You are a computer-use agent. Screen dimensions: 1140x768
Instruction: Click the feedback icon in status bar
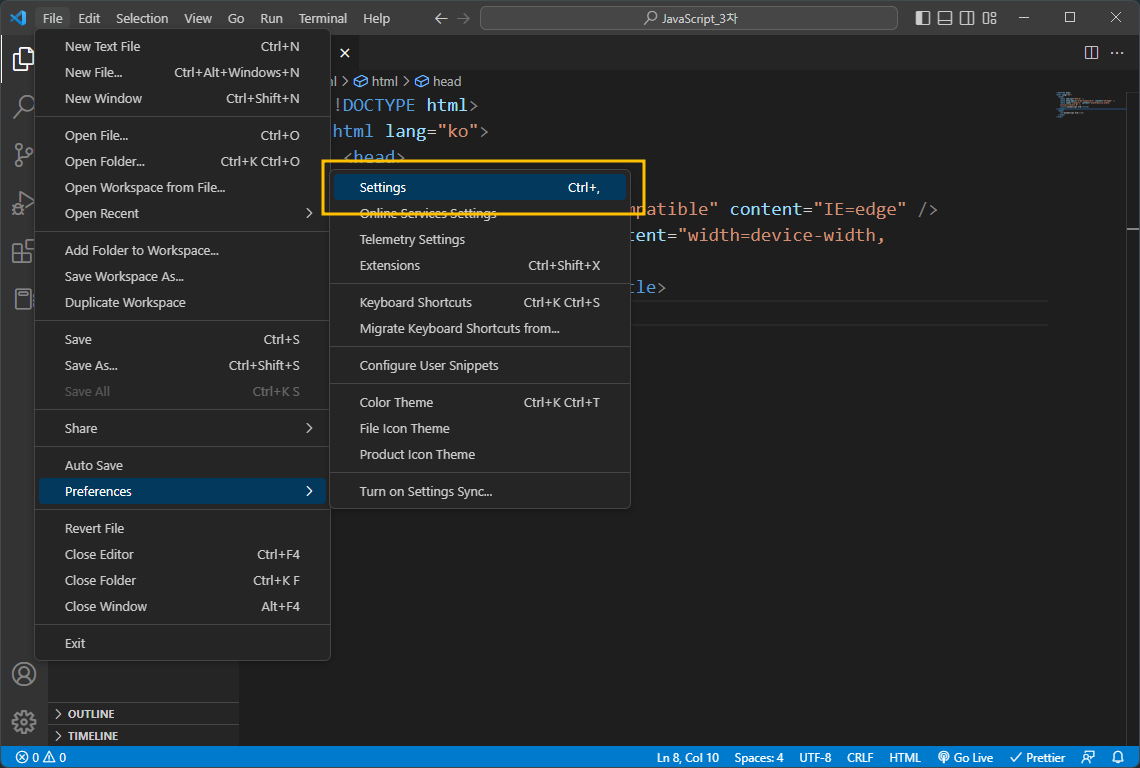[x=1088, y=757]
